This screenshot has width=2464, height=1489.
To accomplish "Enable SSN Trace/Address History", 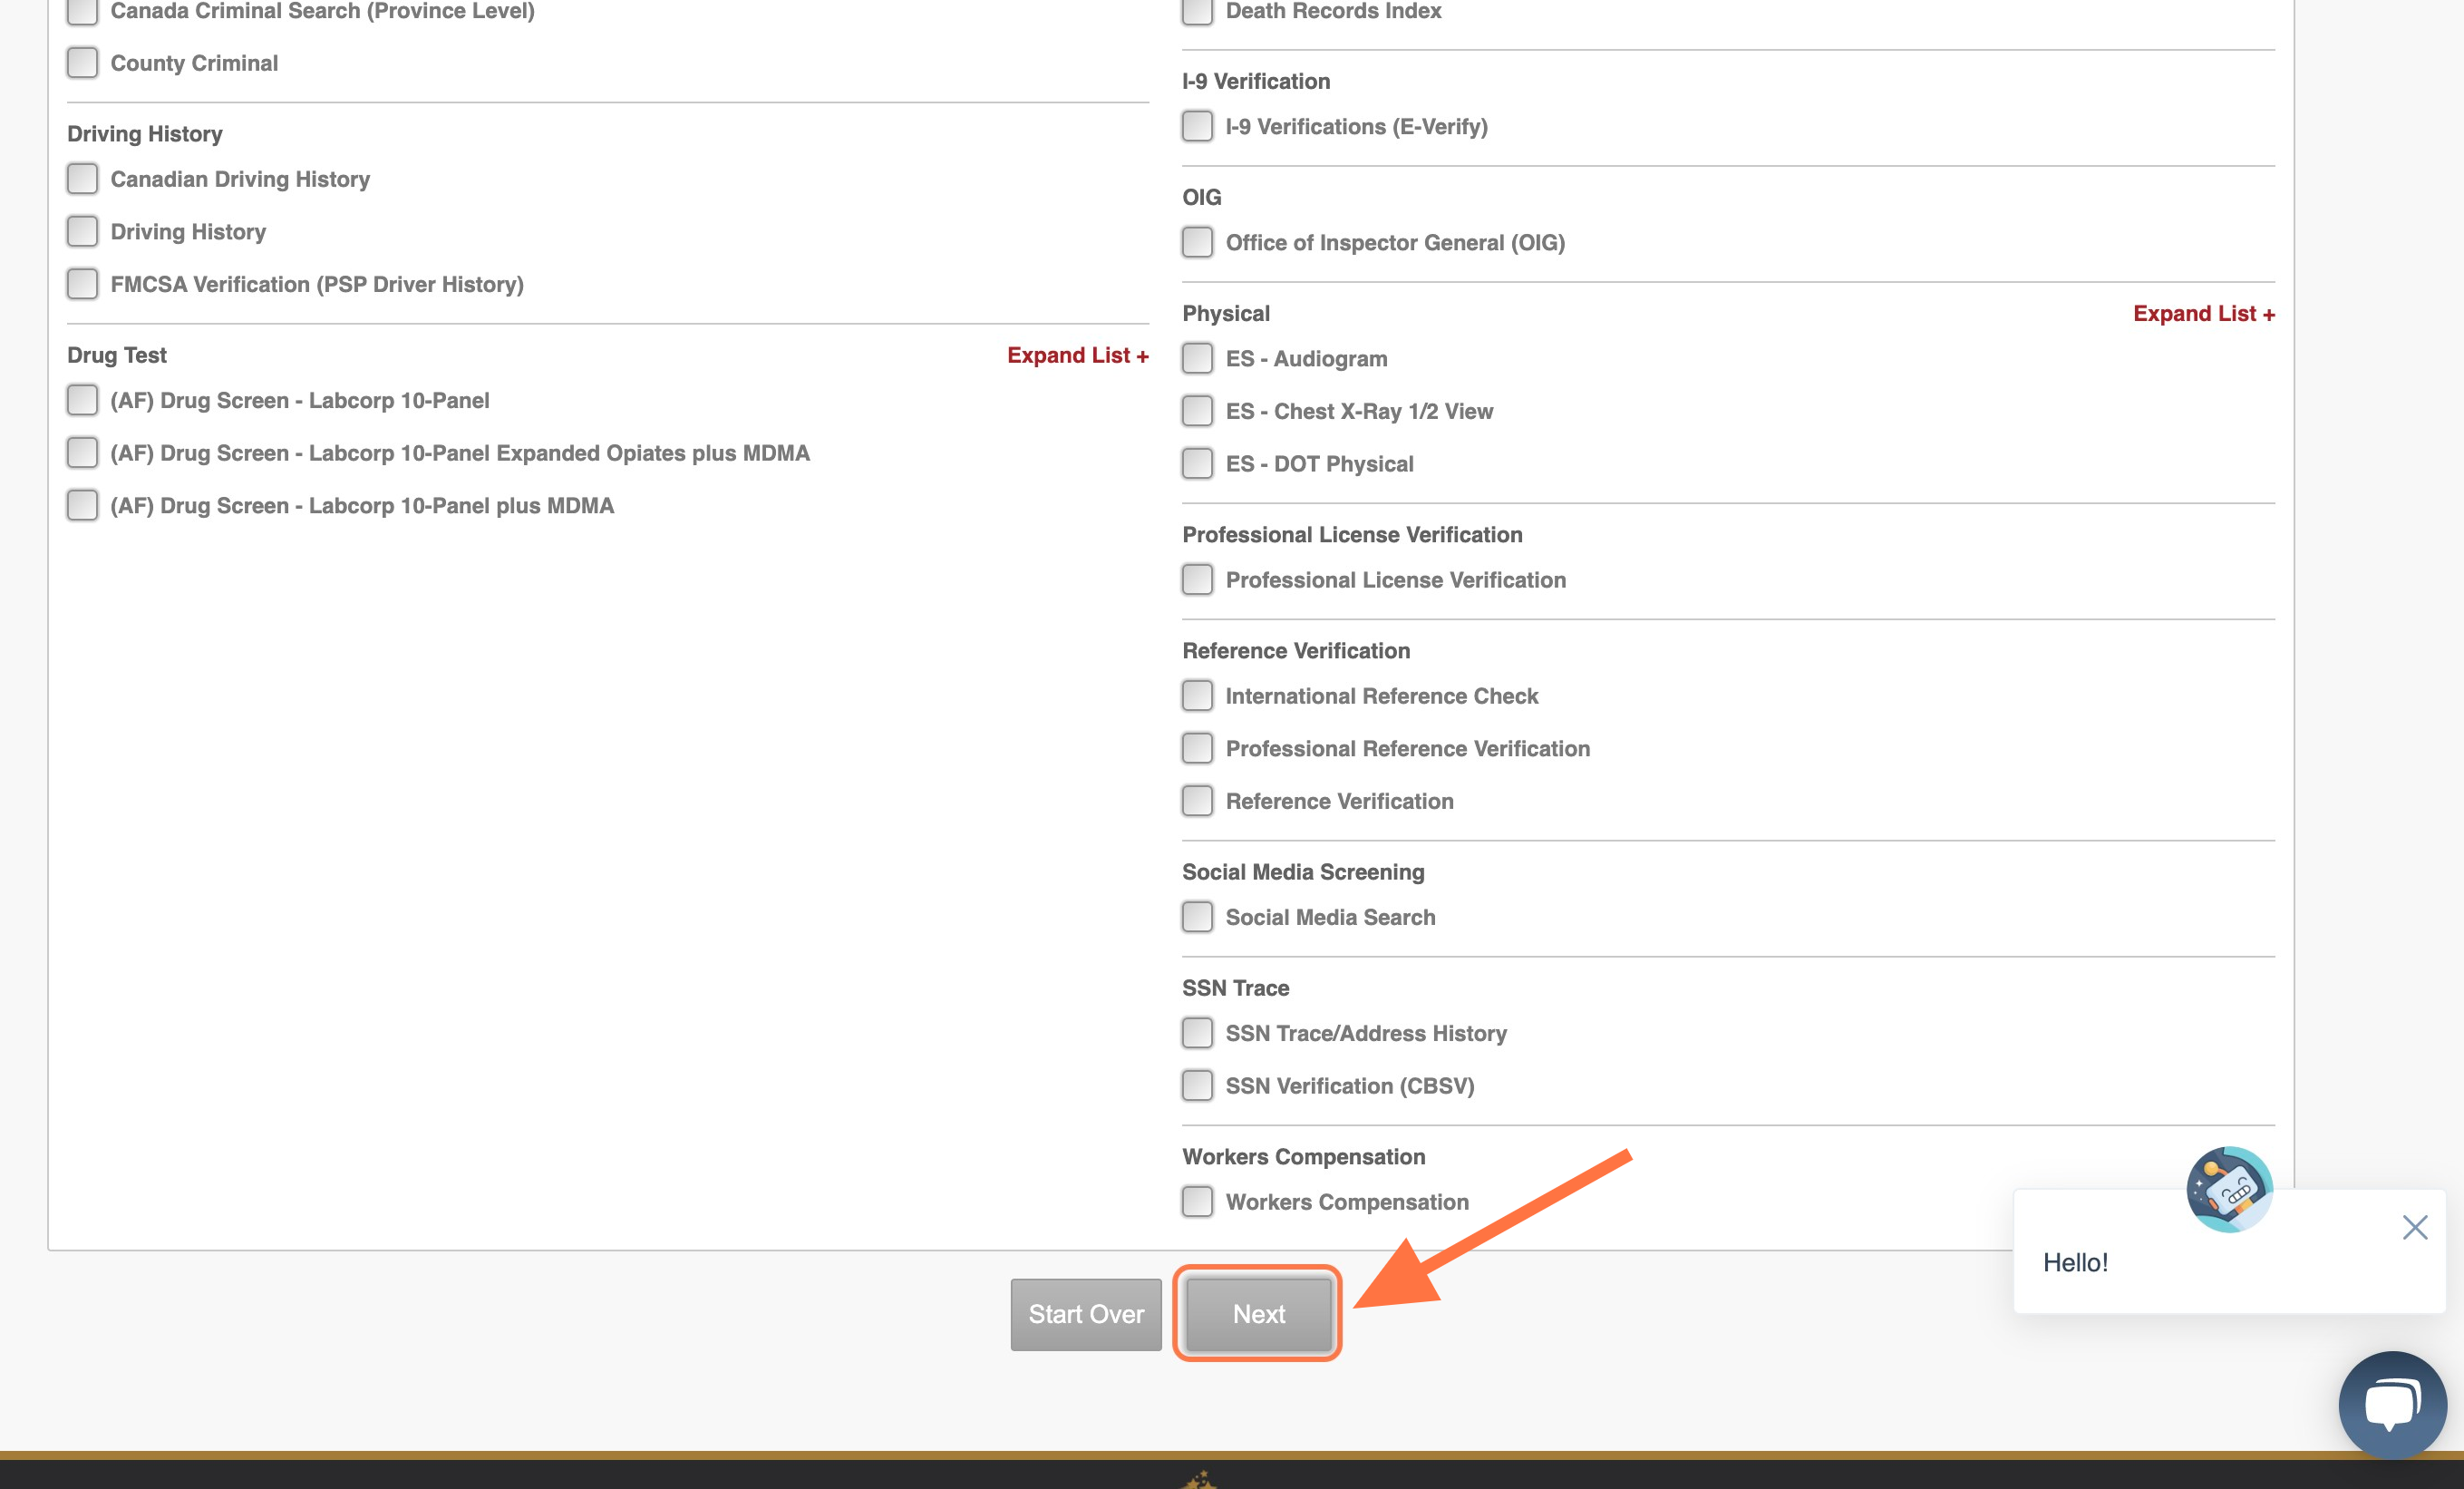I will (1197, 1033).
